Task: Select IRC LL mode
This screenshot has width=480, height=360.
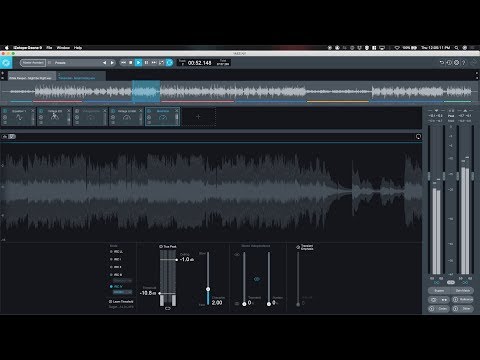Action: 116,252
